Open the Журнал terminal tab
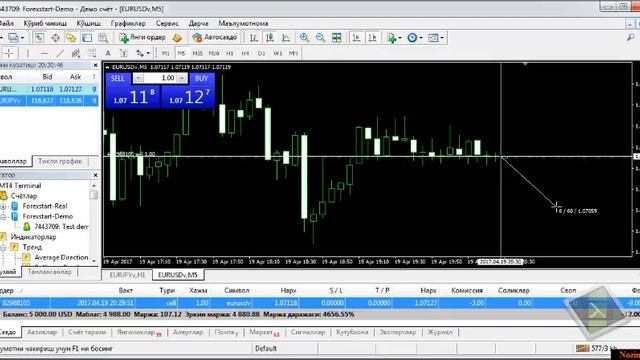The height and width of the screenshot is (360, 640). pos(440,332)
